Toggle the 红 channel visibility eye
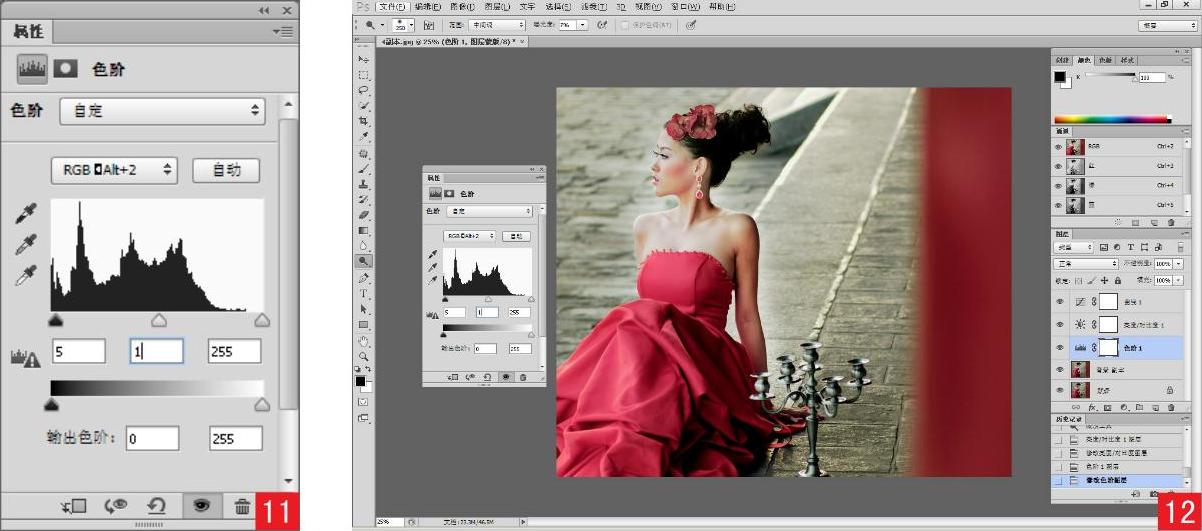1202x531 pixels. point(1059,166)
